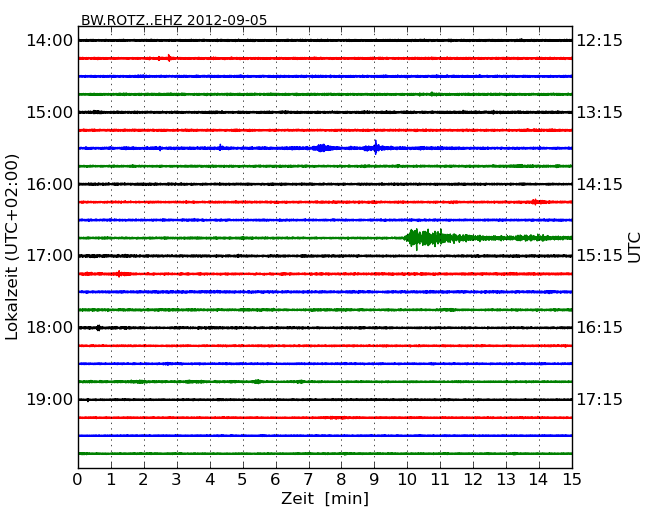The width and height of the screenshot is (650, 520).
Task: Click the red blip near minute 14
Action: pos(537,202)
